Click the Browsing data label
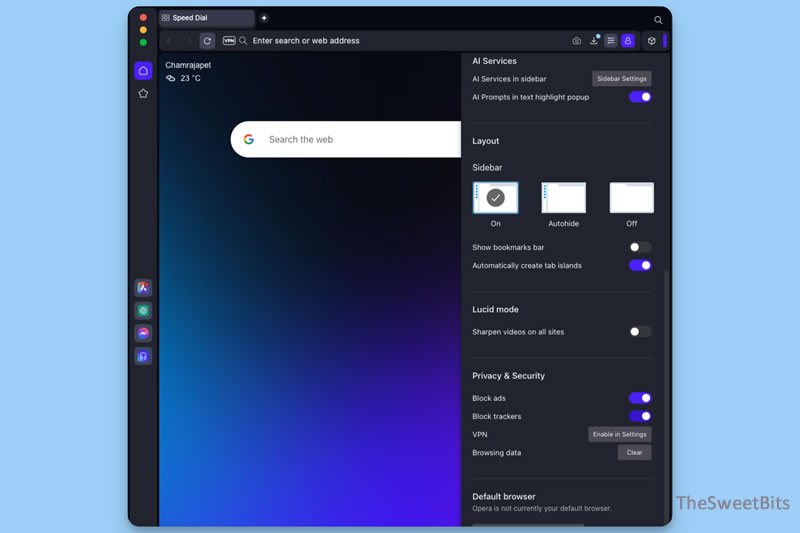This screenshot has width=800, height=533. 496,453
